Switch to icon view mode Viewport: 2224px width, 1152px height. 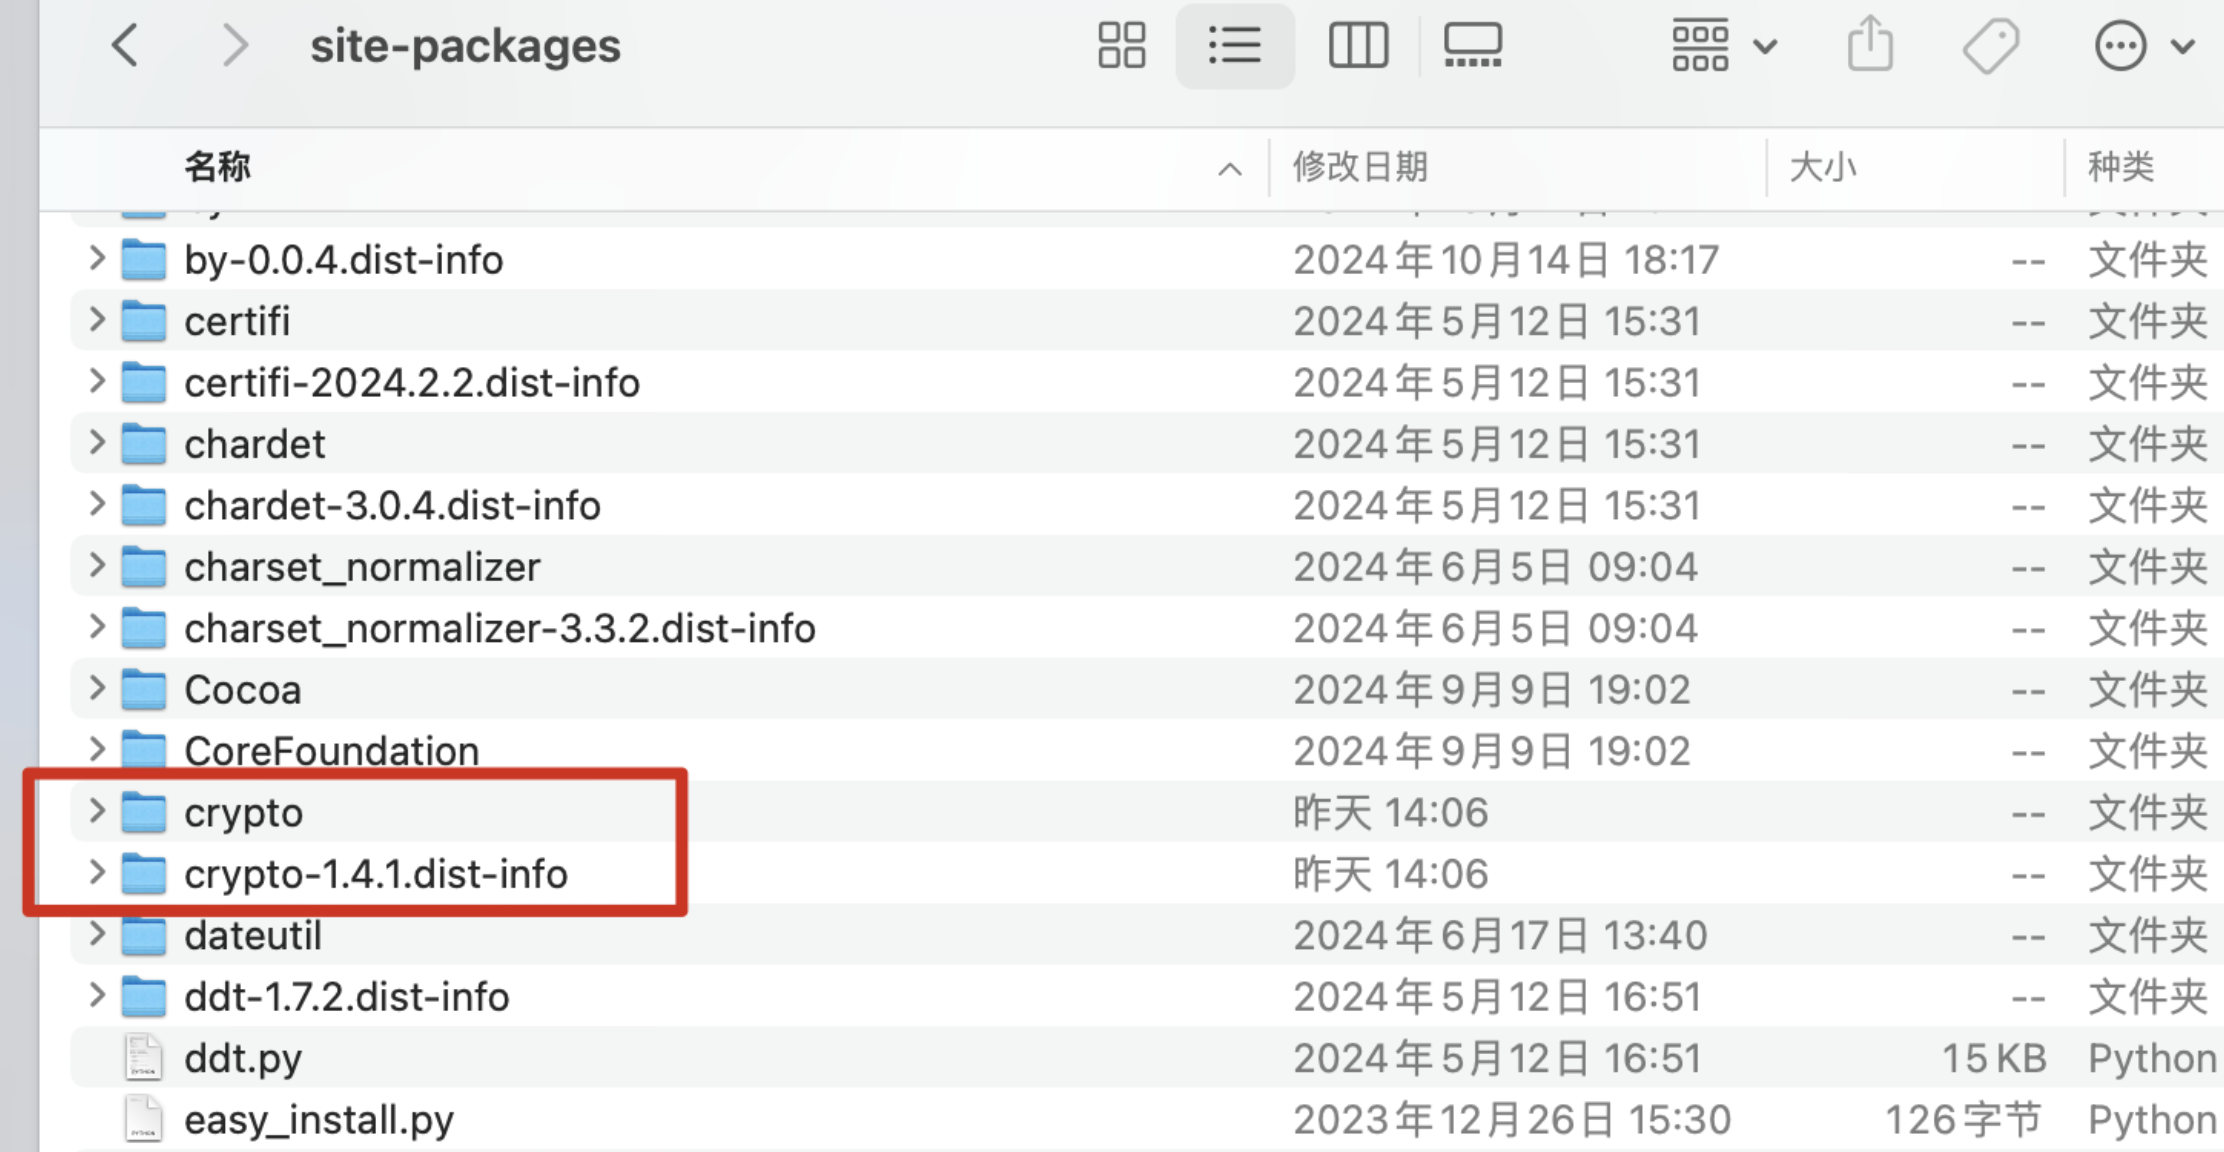[1120, 45]
